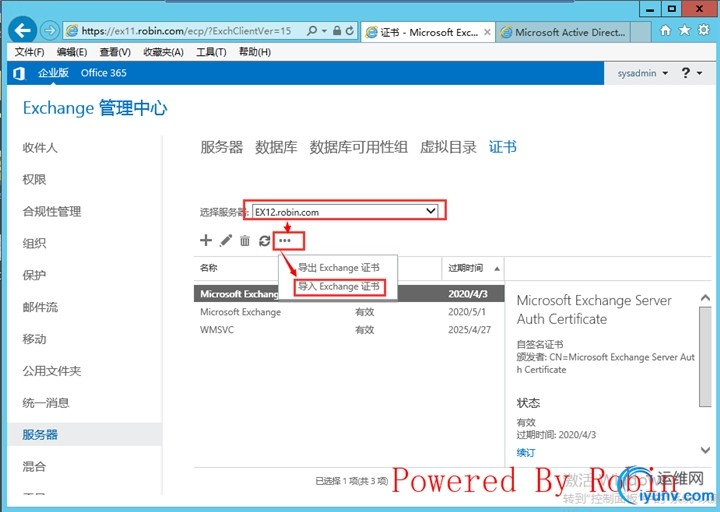Click the address bar URL field
This screenshot has height=512, width=720.
point(186,31)
